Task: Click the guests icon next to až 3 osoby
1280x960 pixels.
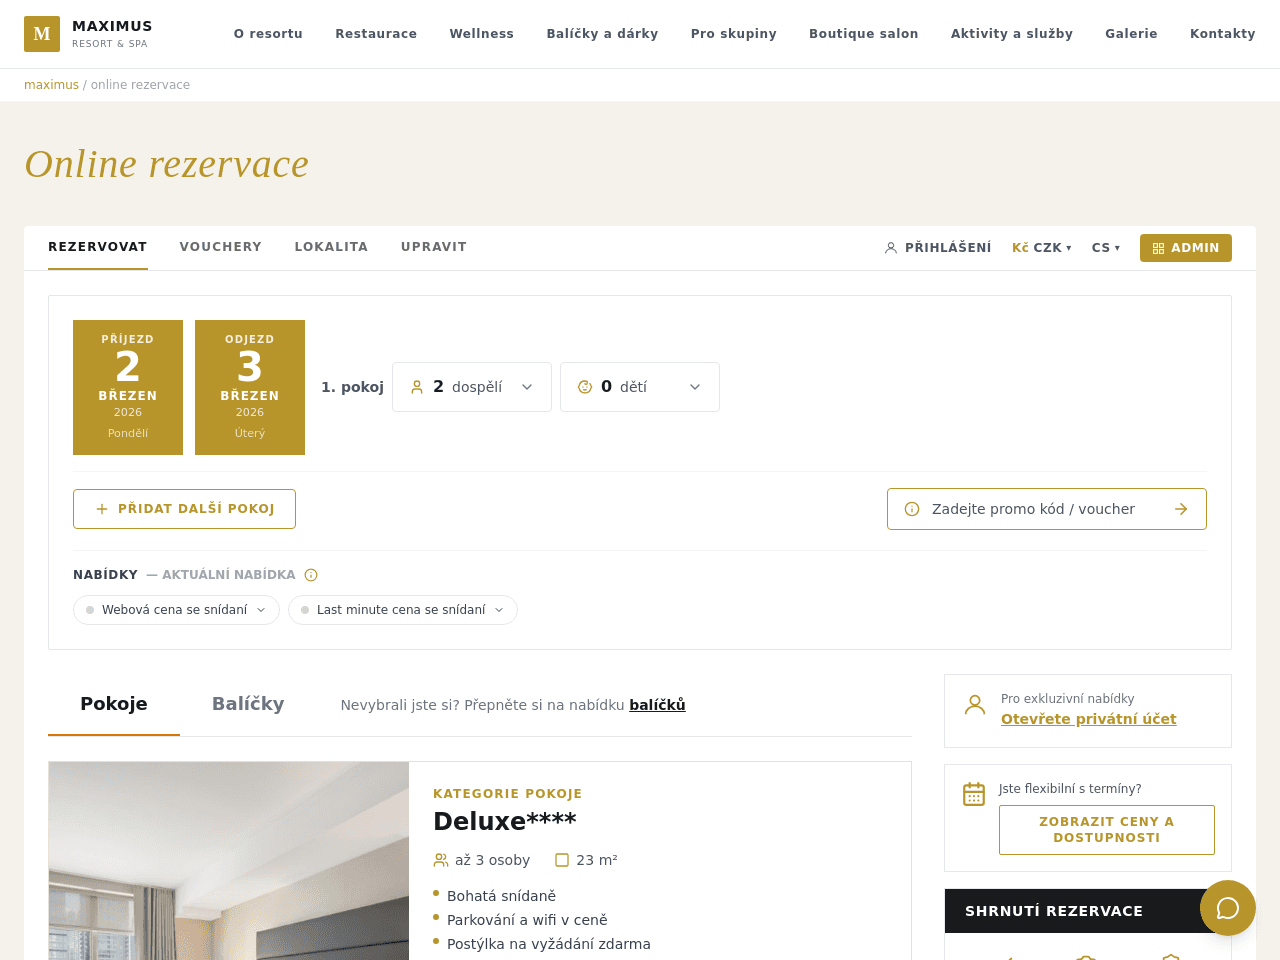Action: pos(441,860)
